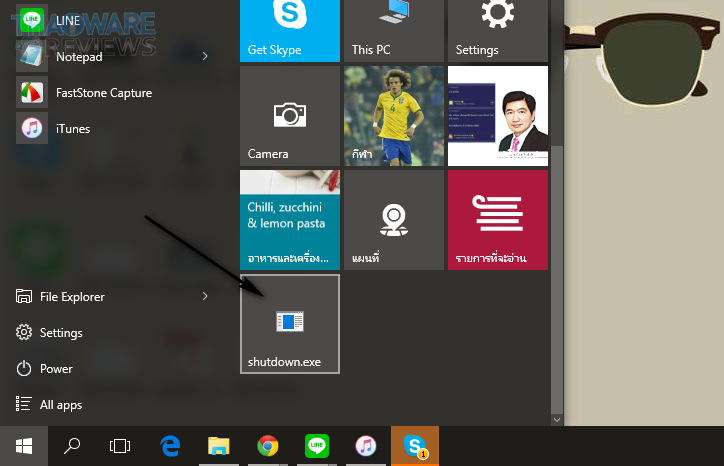Open the sports tile with the footballer photo

(394, 116)
